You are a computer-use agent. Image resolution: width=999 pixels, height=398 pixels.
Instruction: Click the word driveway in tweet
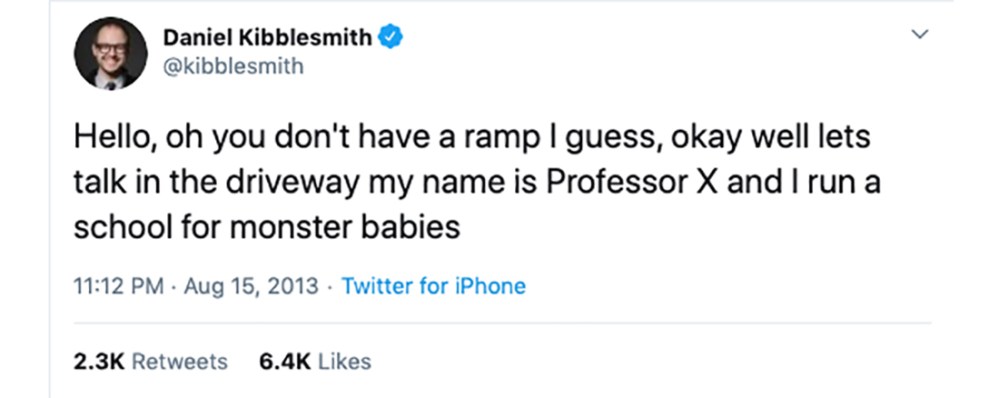tap(291, 184)
